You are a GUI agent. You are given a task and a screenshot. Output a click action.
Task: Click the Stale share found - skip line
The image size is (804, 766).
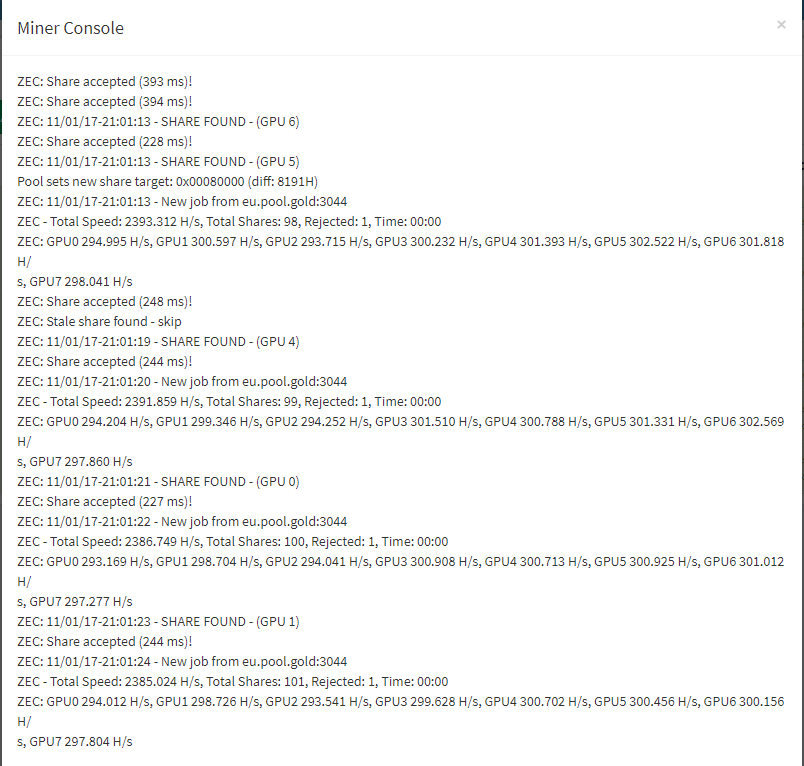pyautogui.click(x=99, y=321)
